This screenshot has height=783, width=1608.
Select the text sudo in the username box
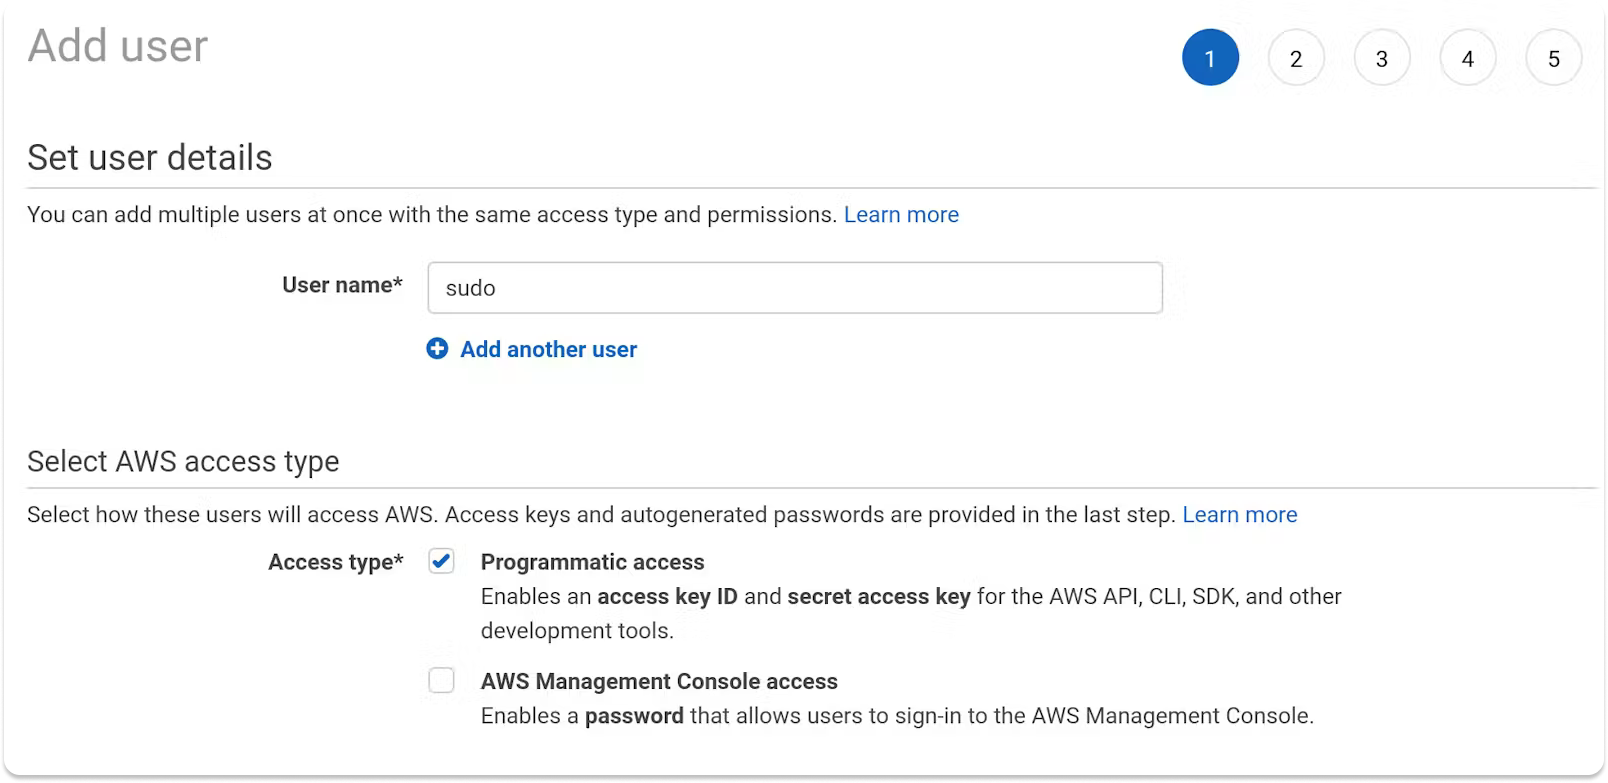[471, 288]
